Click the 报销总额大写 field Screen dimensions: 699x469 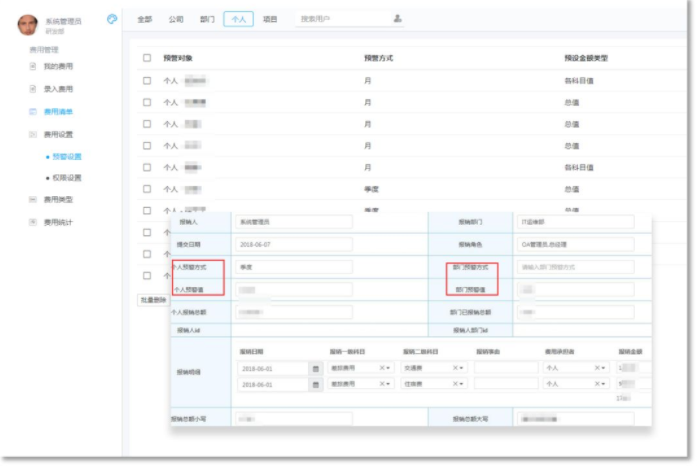pyautogui.click(x=576, y=419)
